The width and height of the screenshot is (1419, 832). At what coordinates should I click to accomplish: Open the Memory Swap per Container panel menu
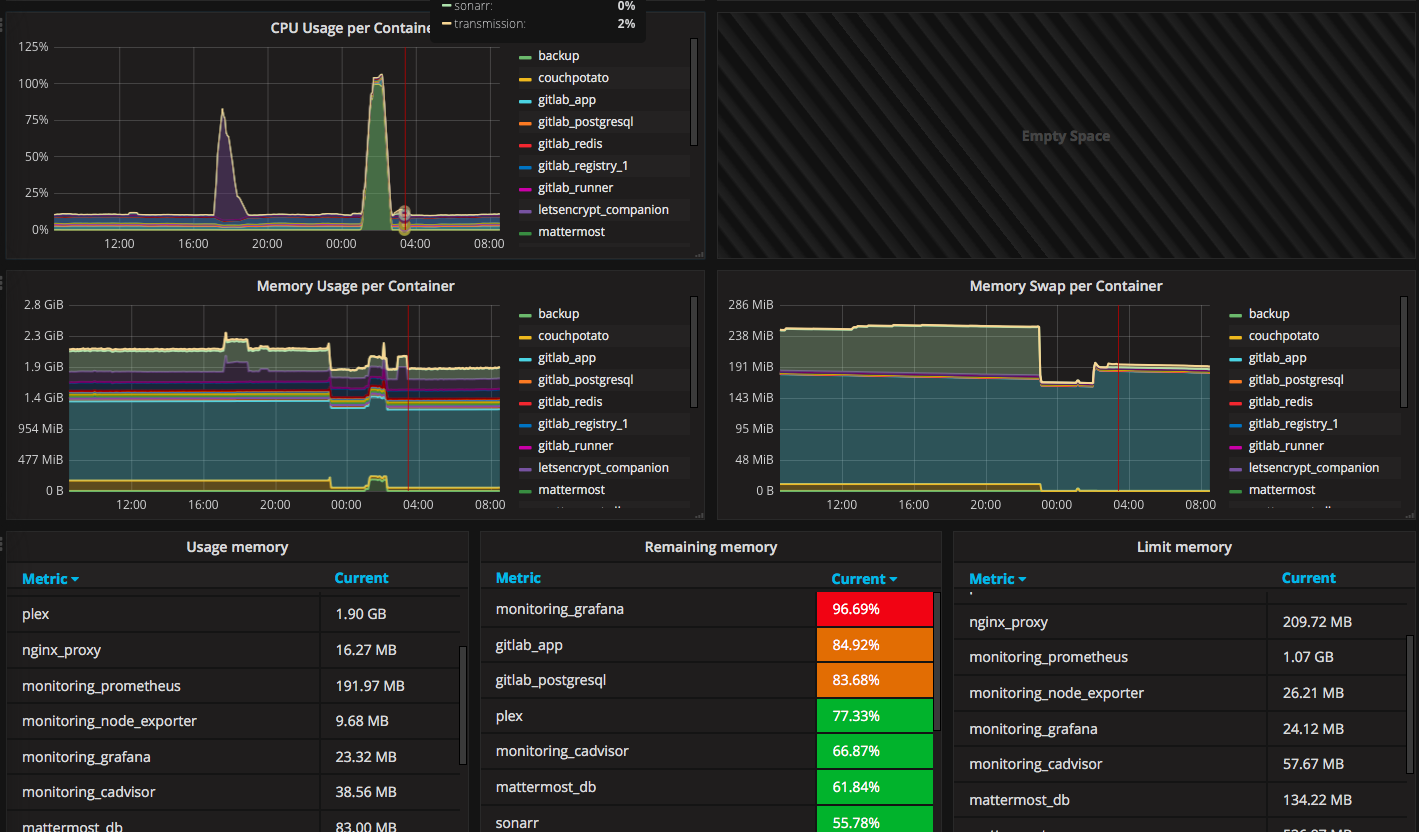[1065, 286]
